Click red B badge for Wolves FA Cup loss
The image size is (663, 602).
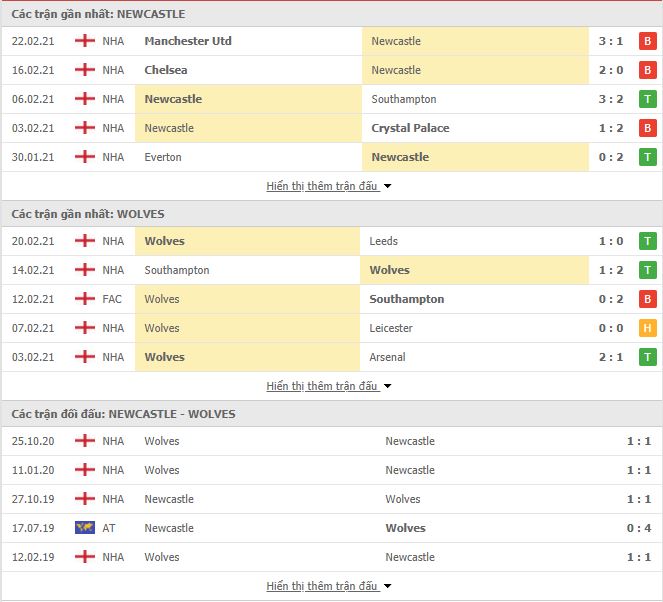(x=647, y=299)
